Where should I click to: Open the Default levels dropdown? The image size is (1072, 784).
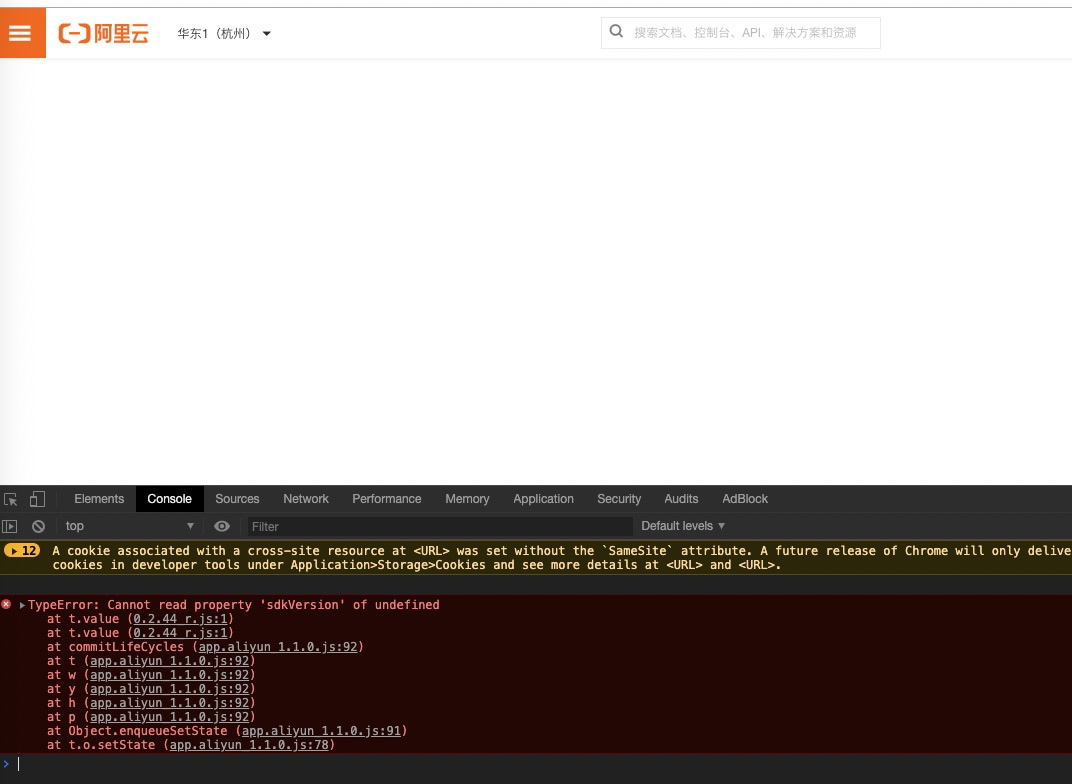pyautogui.click(x=683, y=526)
